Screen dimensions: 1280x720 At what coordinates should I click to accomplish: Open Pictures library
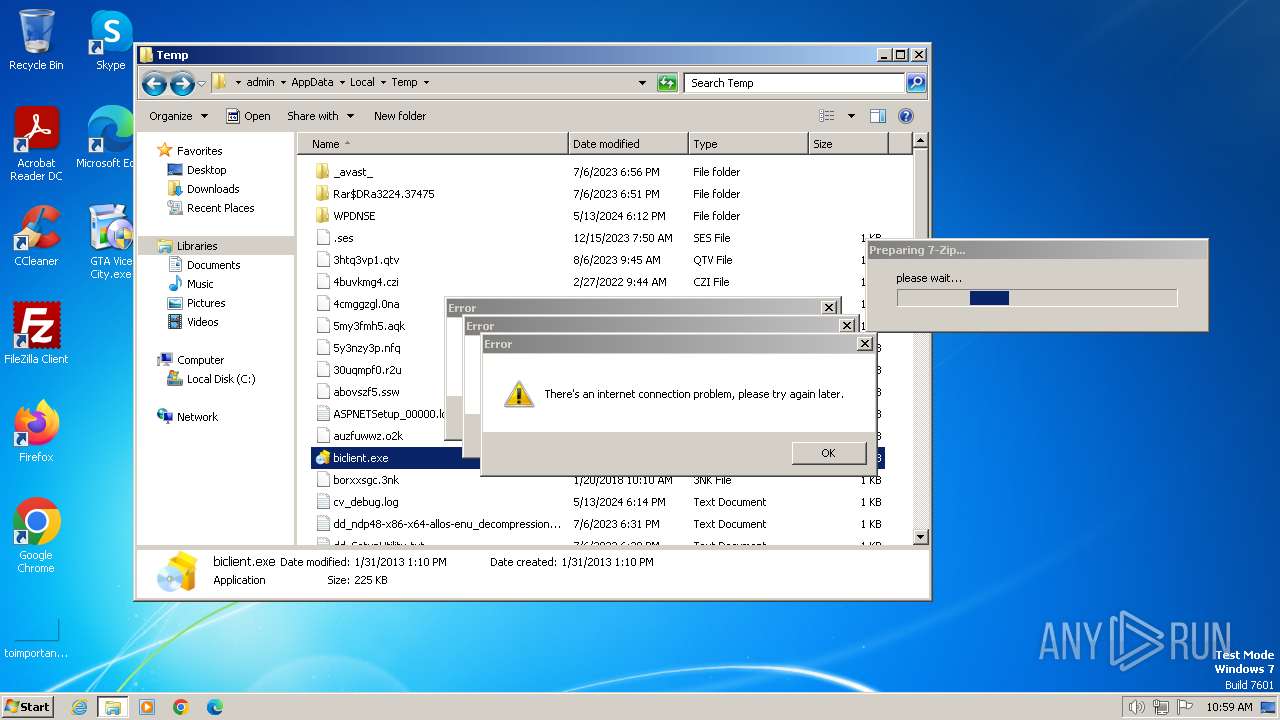196,303
